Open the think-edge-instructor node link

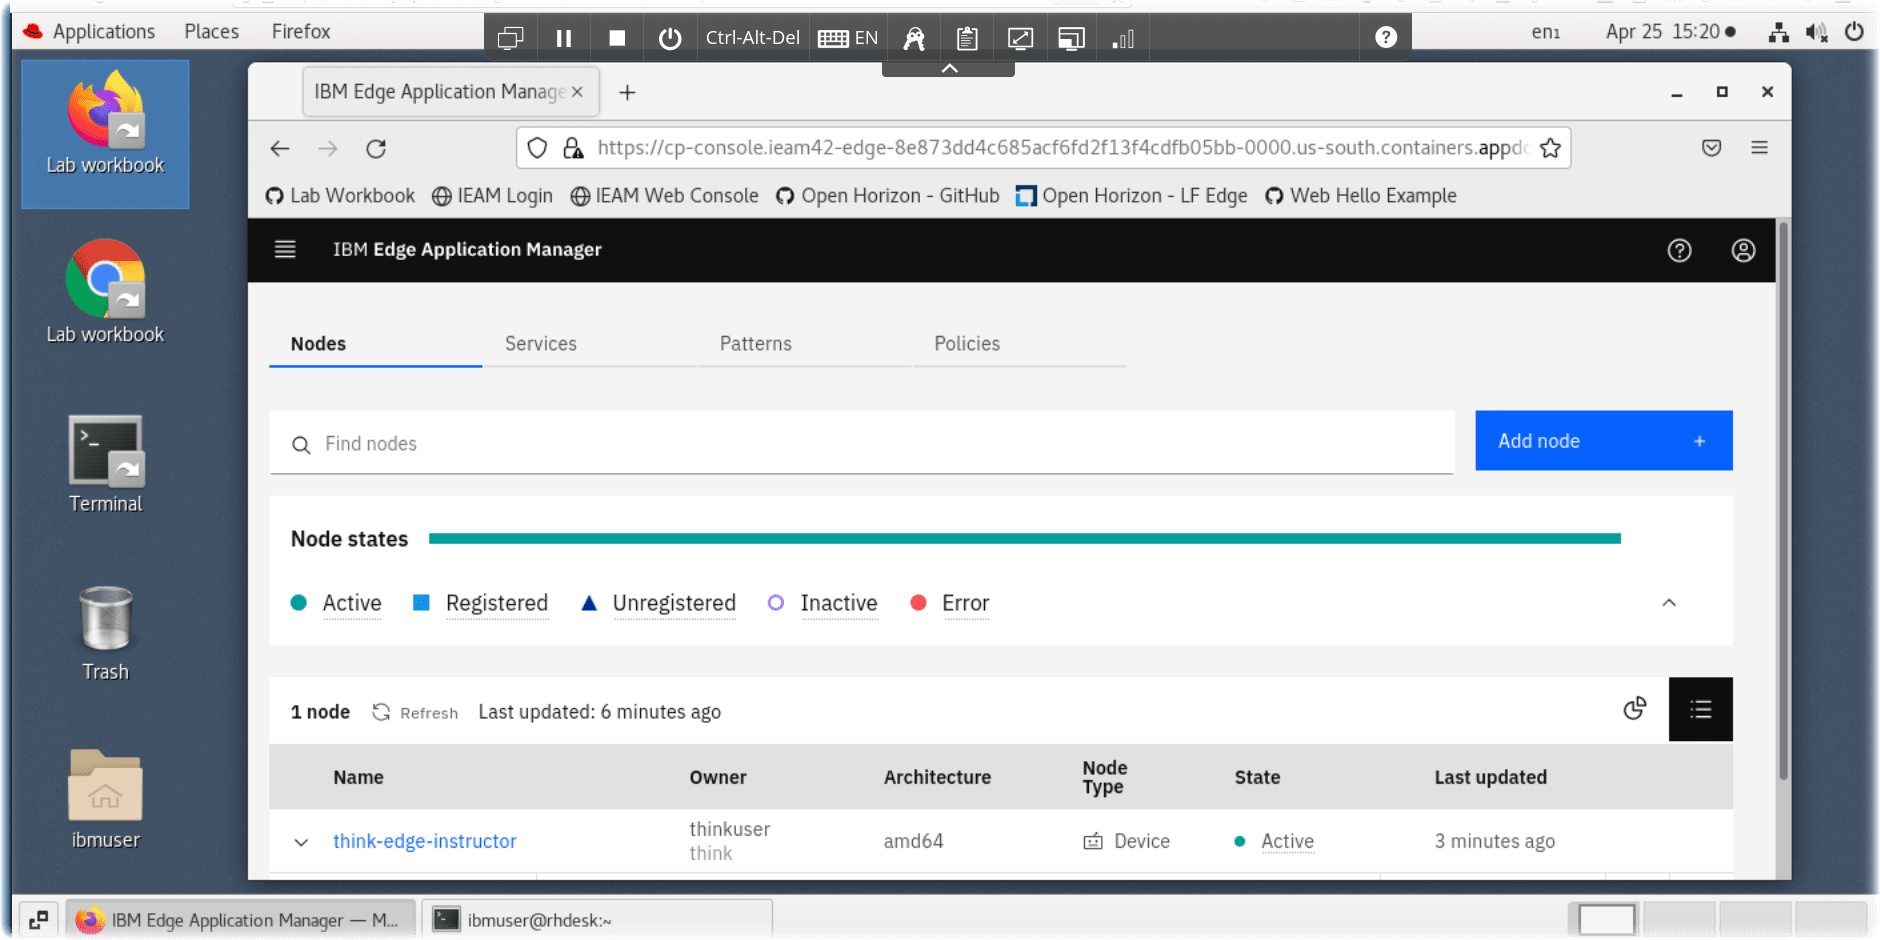coord(424,841)
